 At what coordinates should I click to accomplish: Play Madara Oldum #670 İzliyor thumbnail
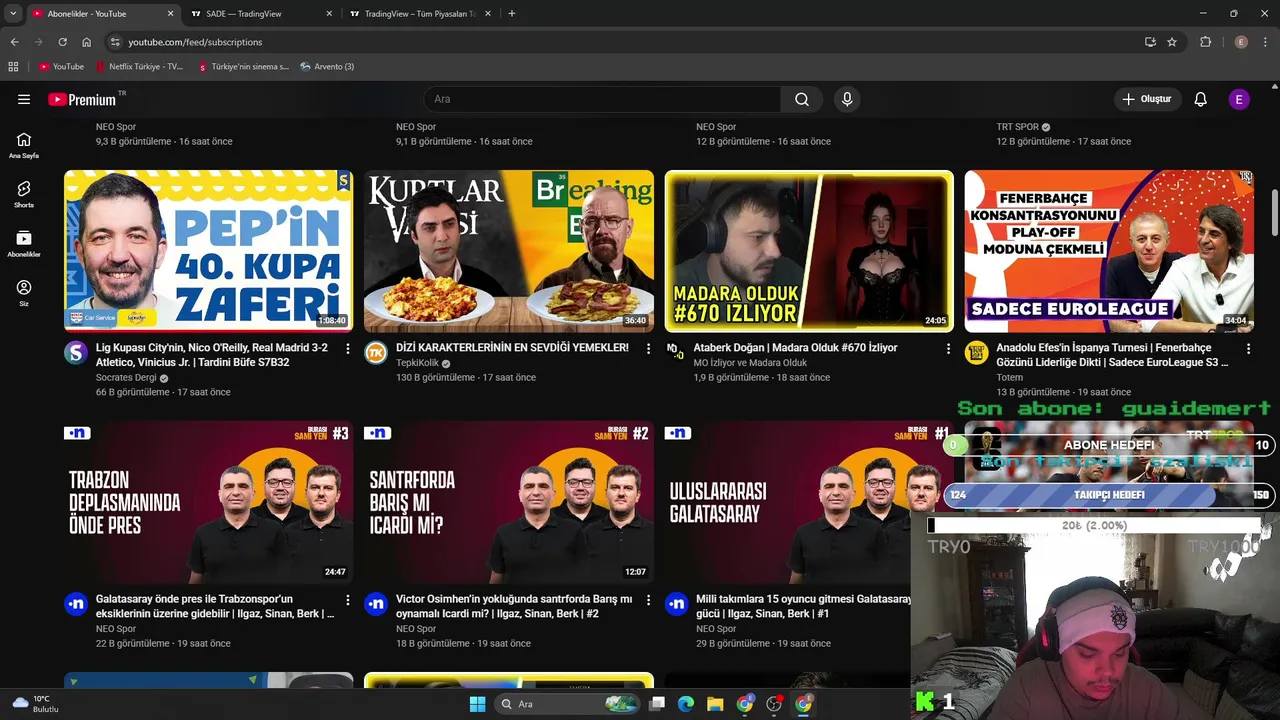(808, 251)
